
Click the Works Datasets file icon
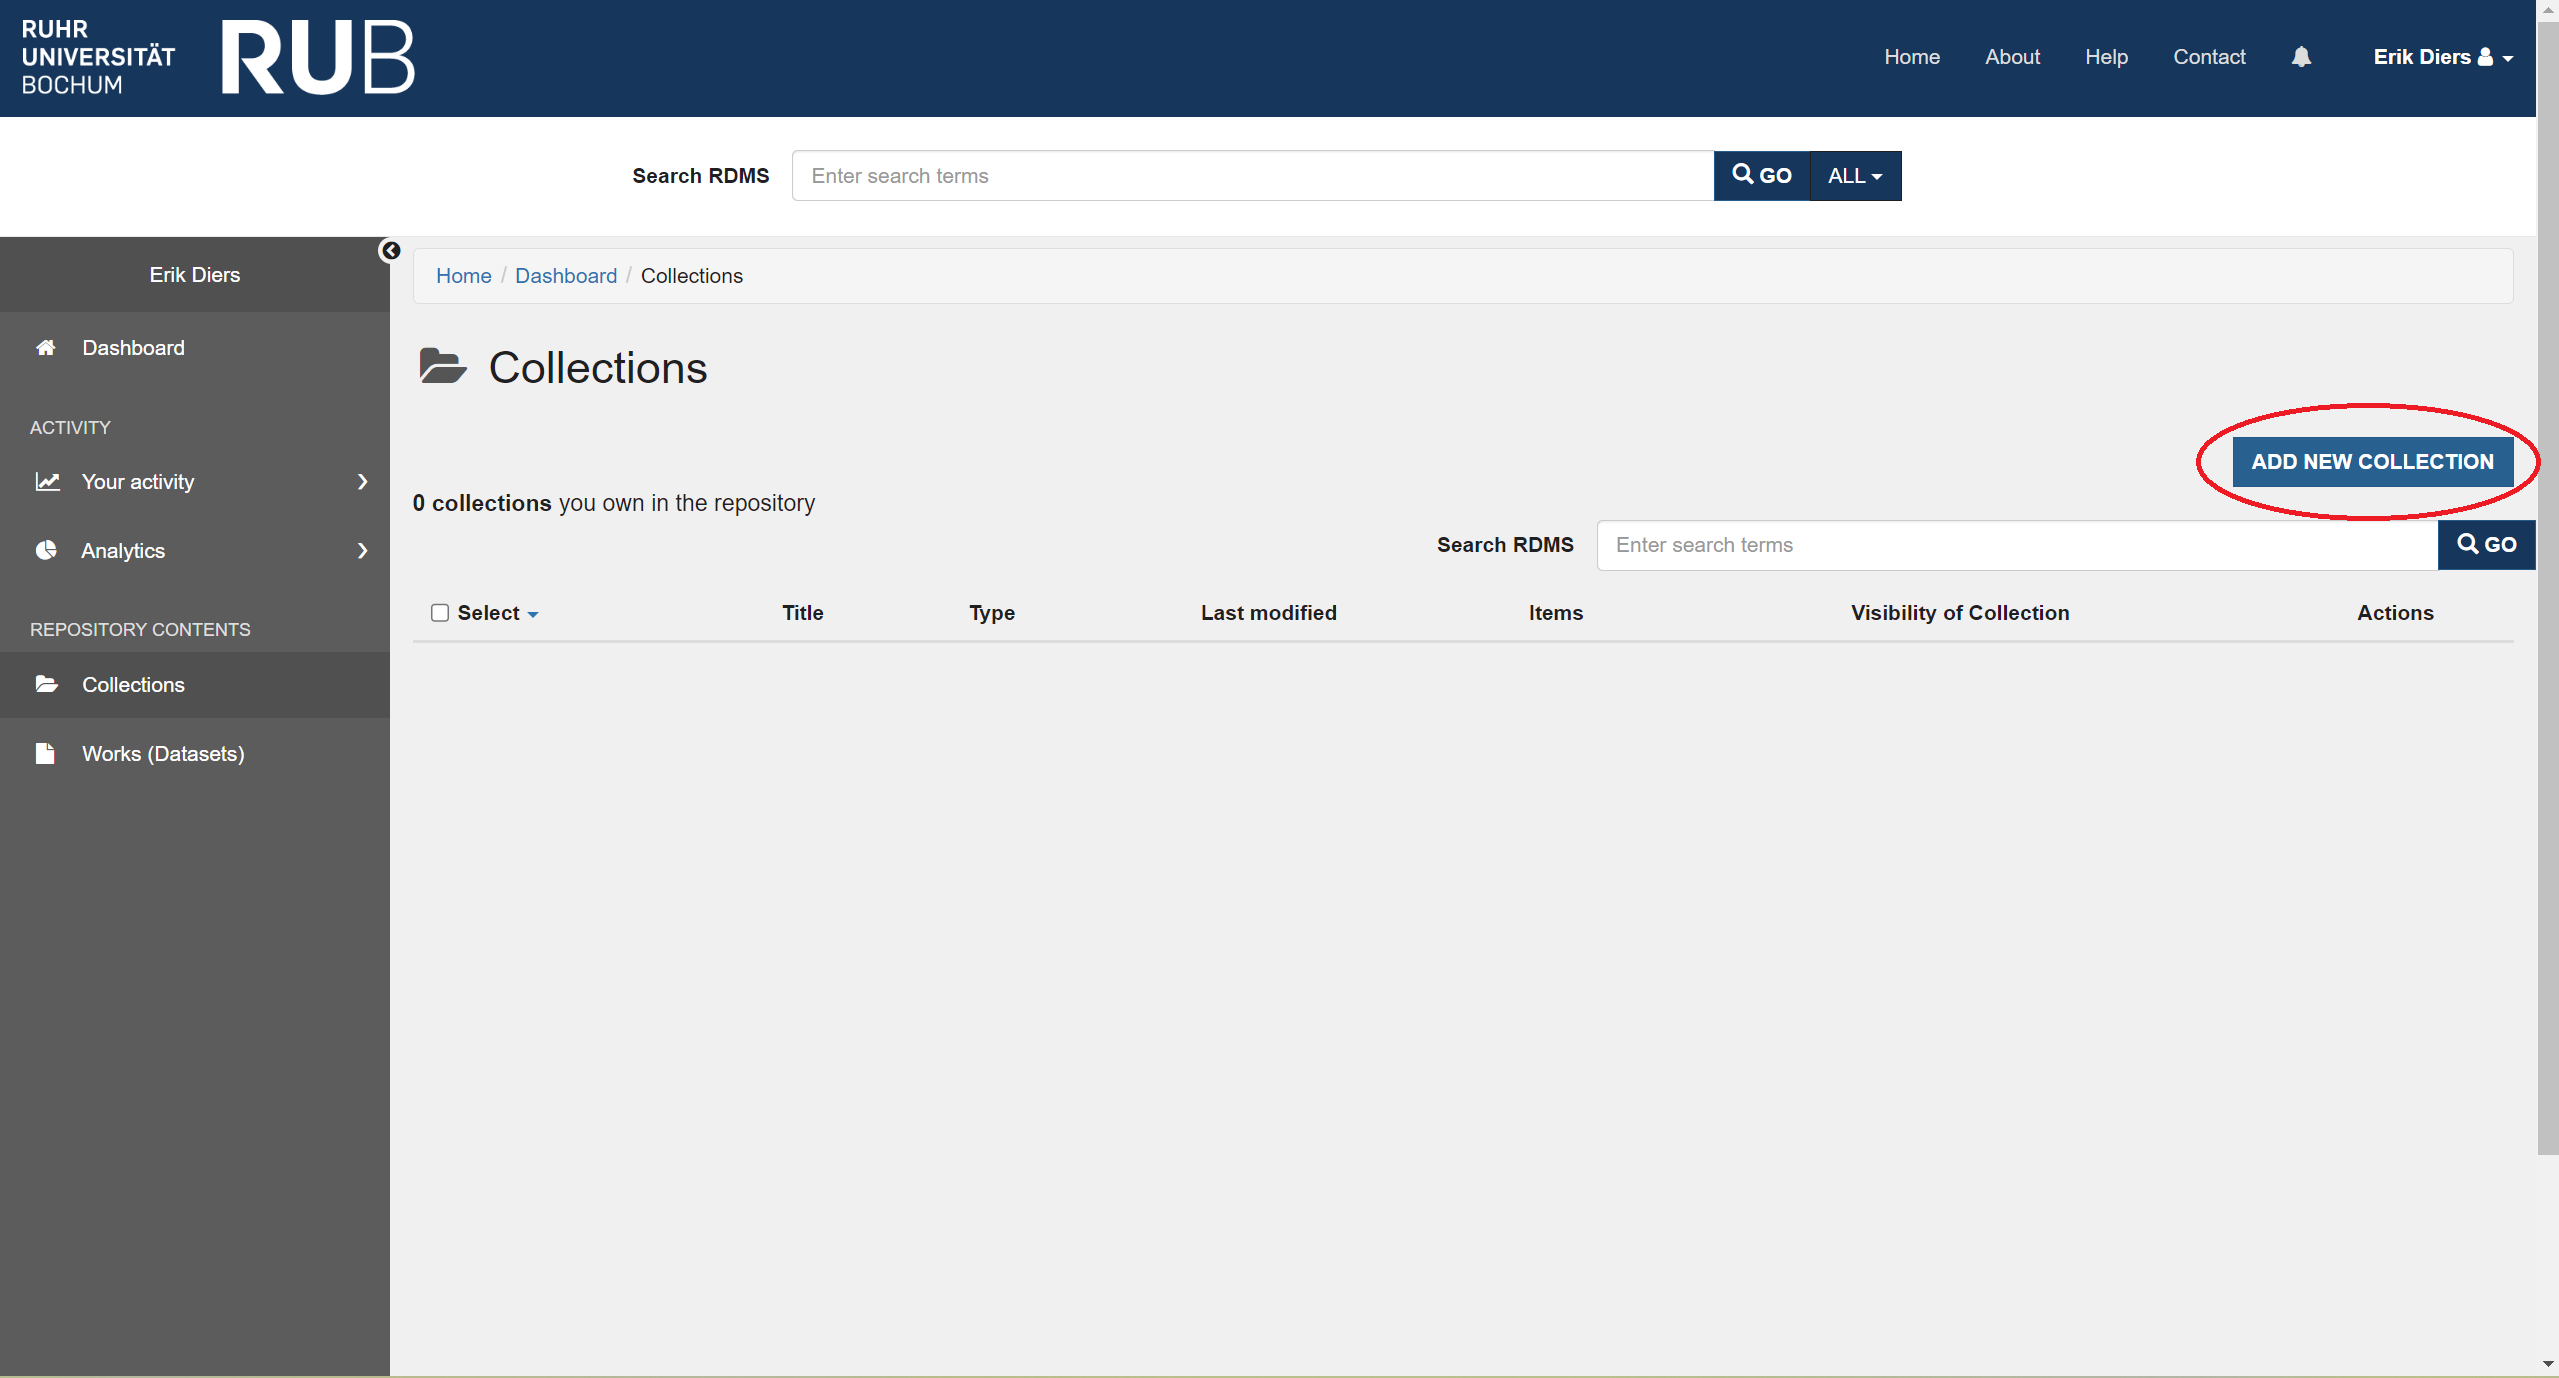click(46, 752)
